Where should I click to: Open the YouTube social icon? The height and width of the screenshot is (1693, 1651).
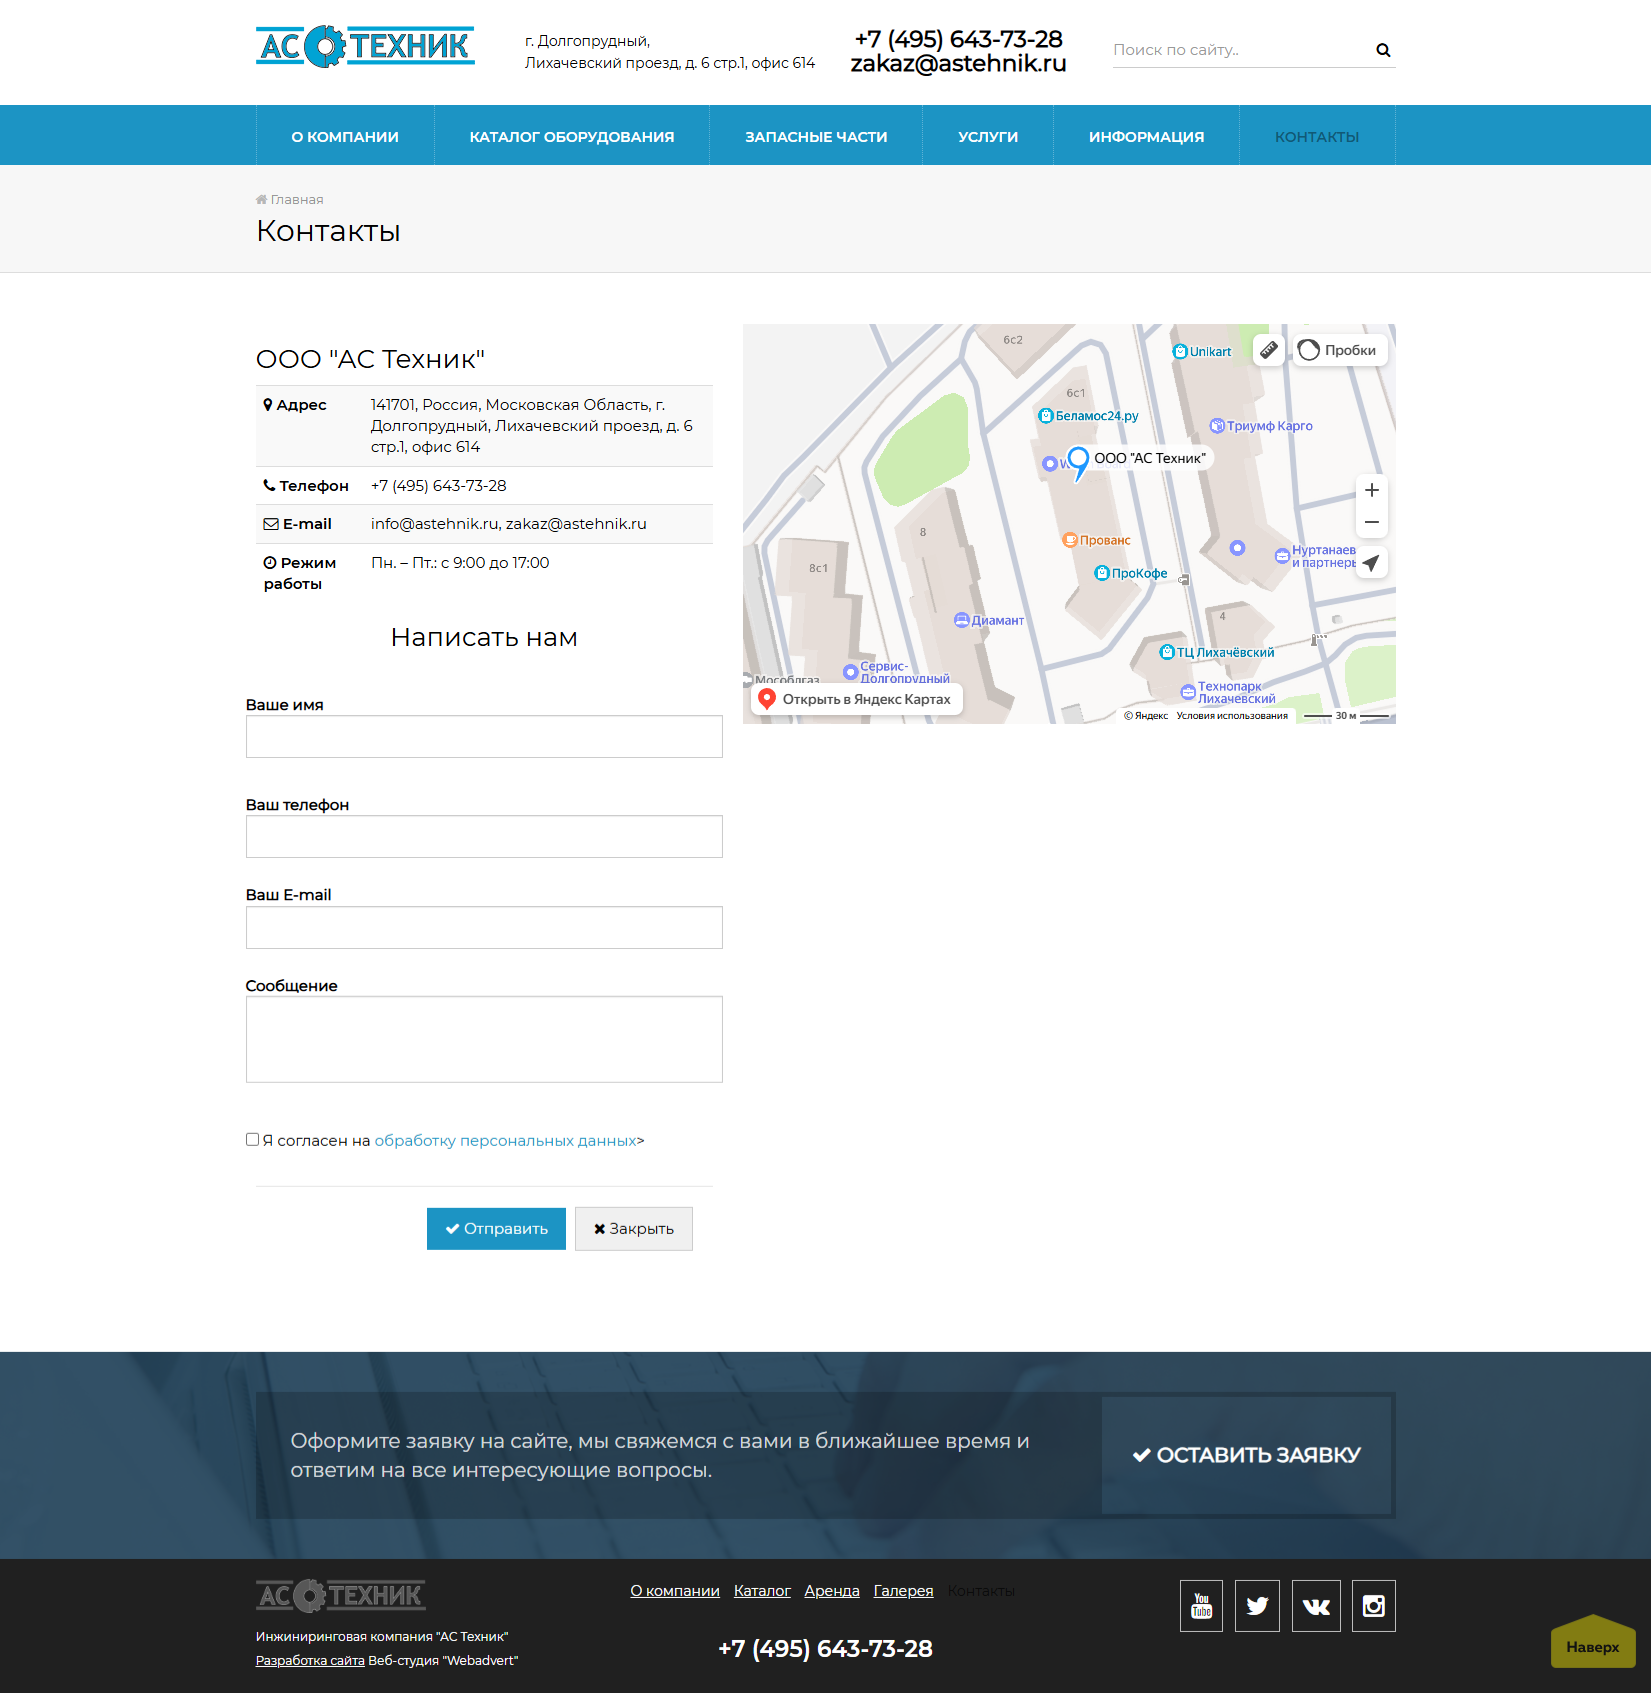tap(1201, 1606)
